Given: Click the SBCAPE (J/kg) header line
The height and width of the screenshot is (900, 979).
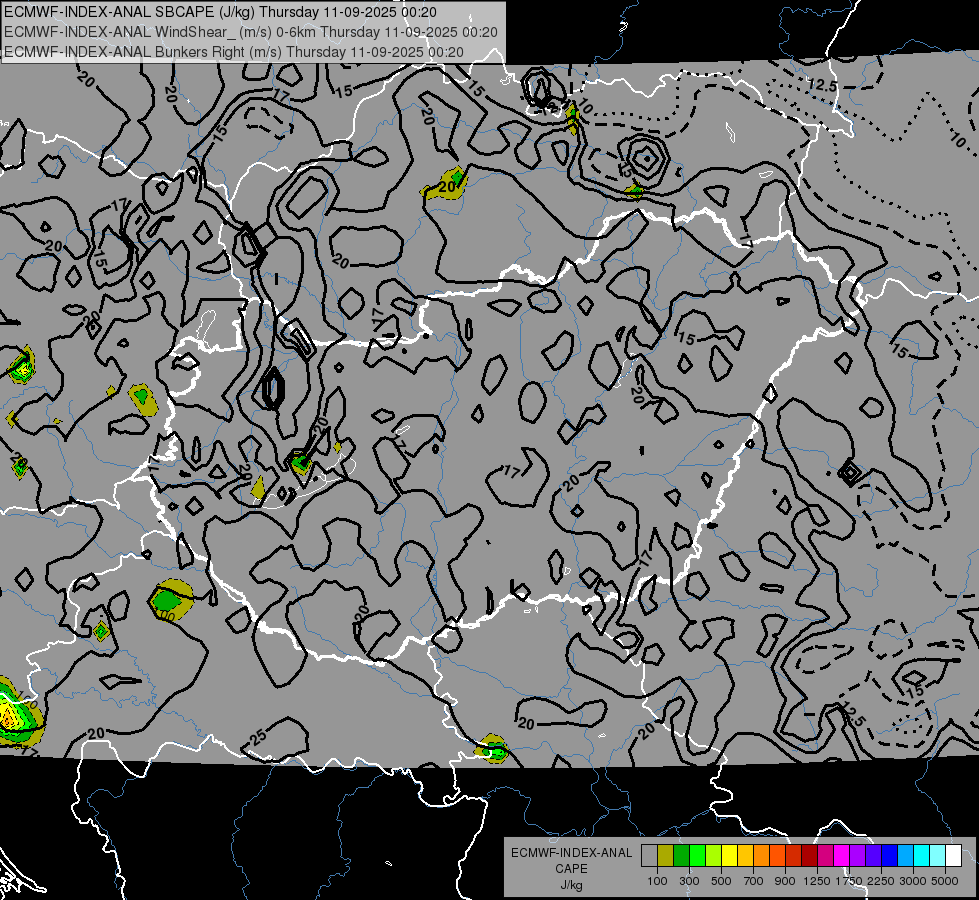Looking at the screenshot, I should pos(220,12).
